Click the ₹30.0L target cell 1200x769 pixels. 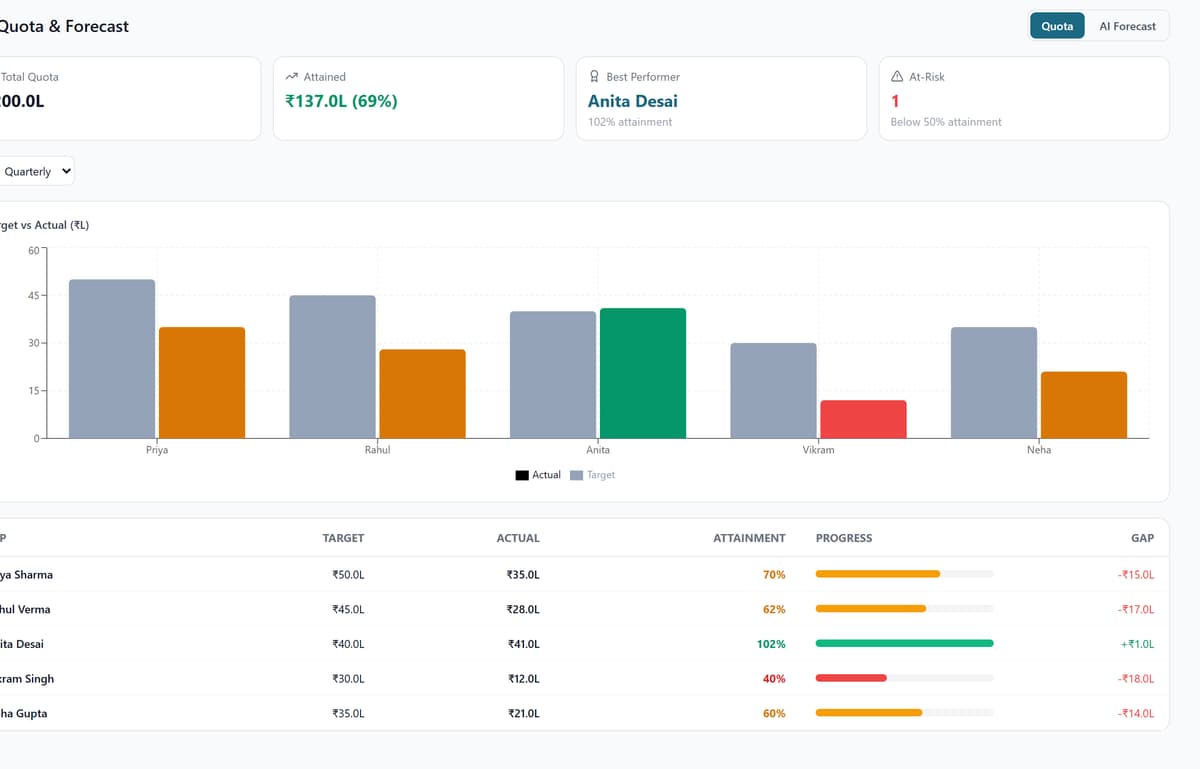pyautogui.click(x=348, y=679)
